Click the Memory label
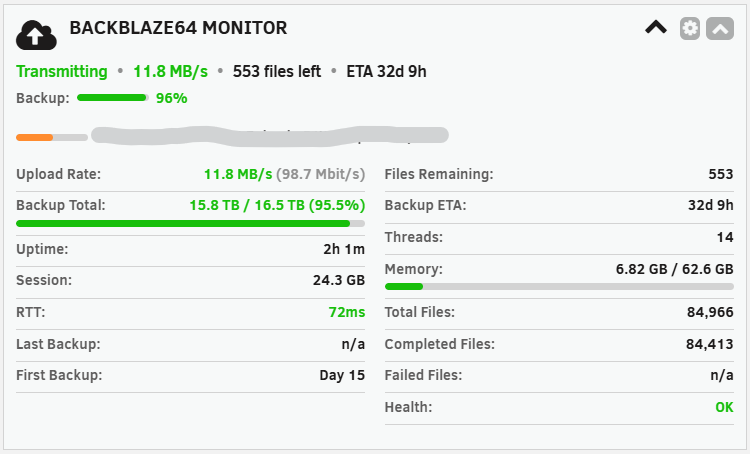750x454 pixels. pos(414,269)
